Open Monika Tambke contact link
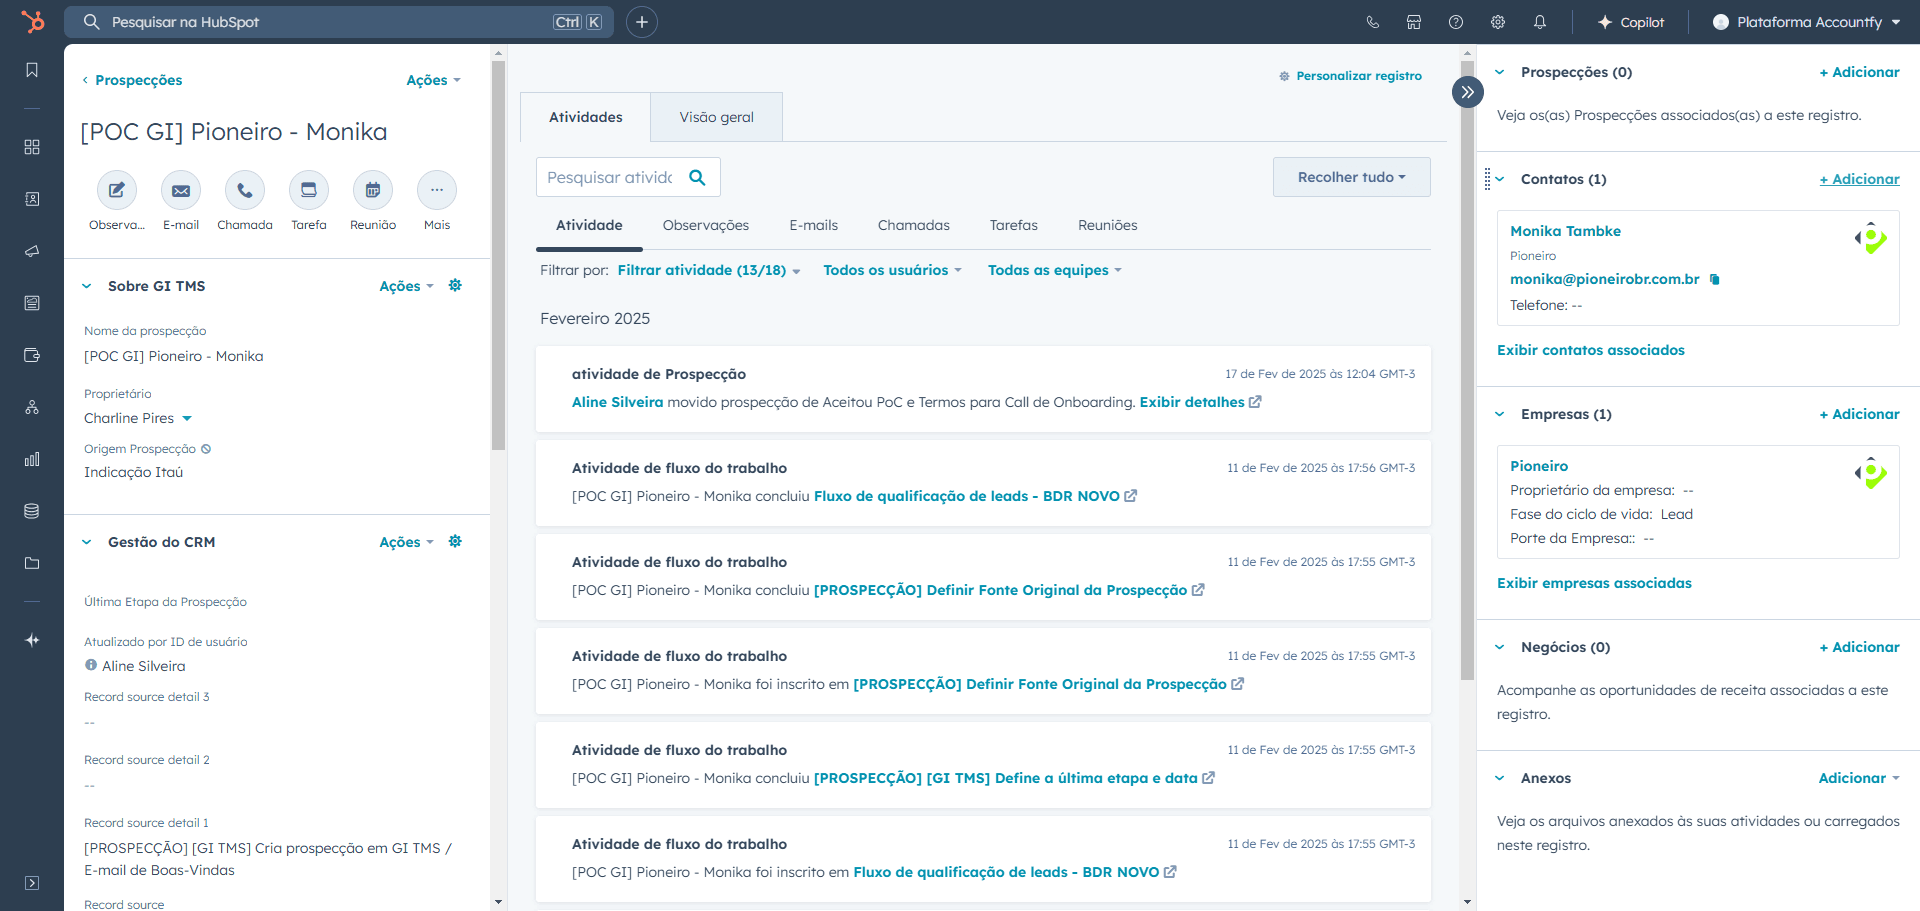This screenshot has height=911, width=1920. click(1565, 231)
